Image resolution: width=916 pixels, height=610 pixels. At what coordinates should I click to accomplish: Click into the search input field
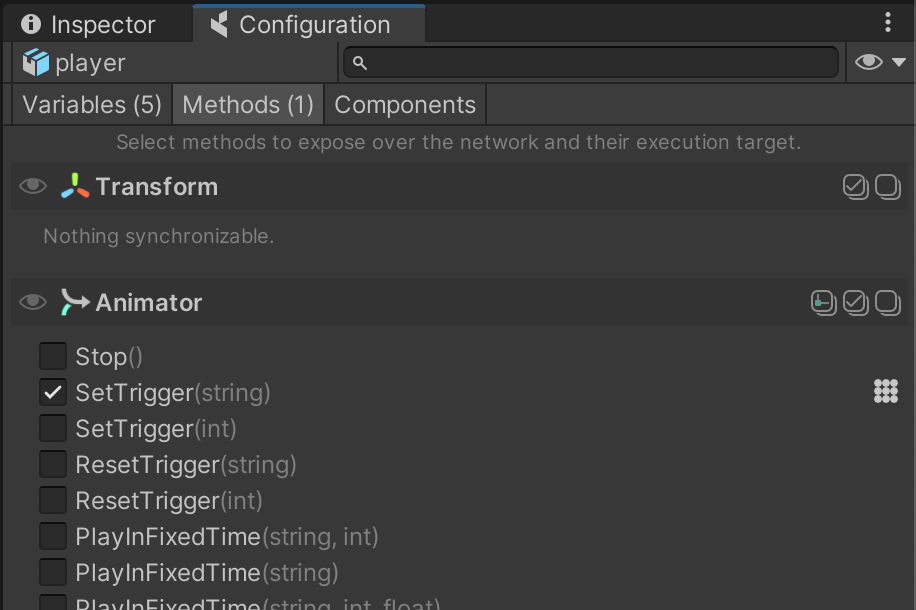(x=600, y=63)
